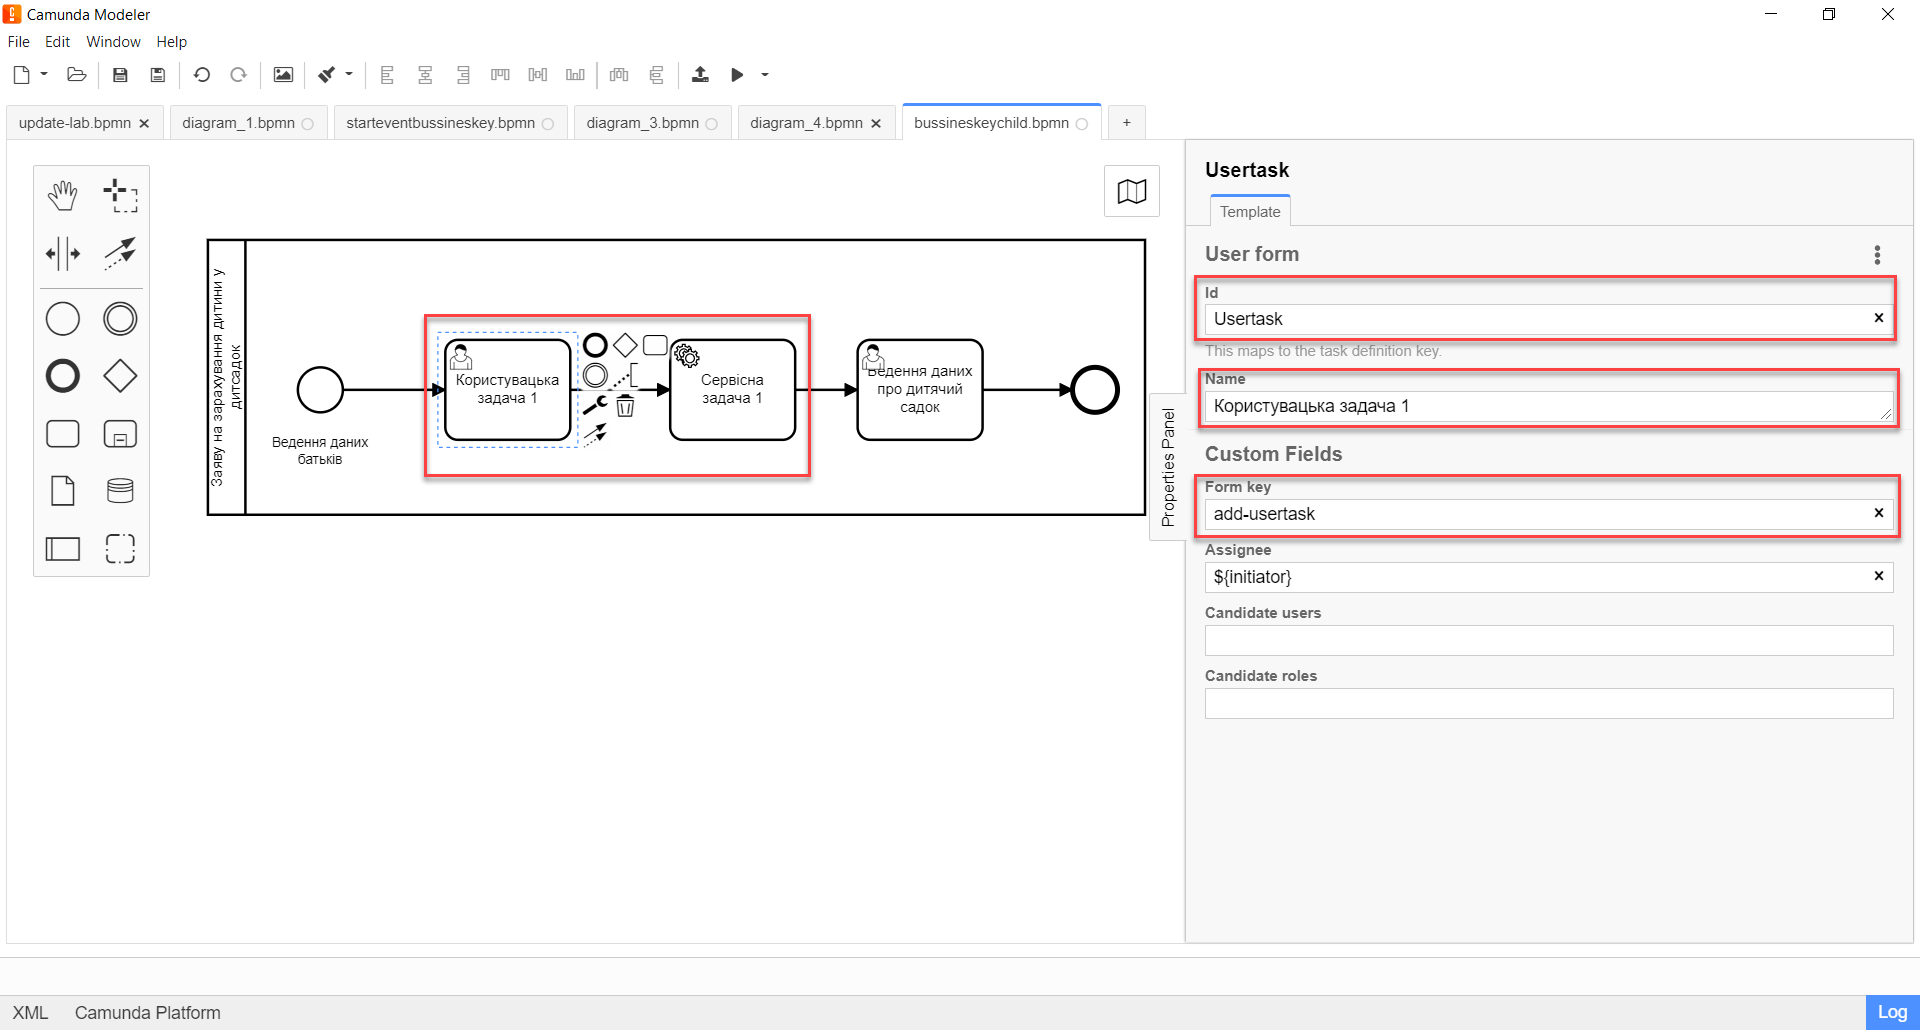Viewport: 1920px width, 1030px height.
Task: Create an intermediate event from palette
Action: tap(120, 319)
